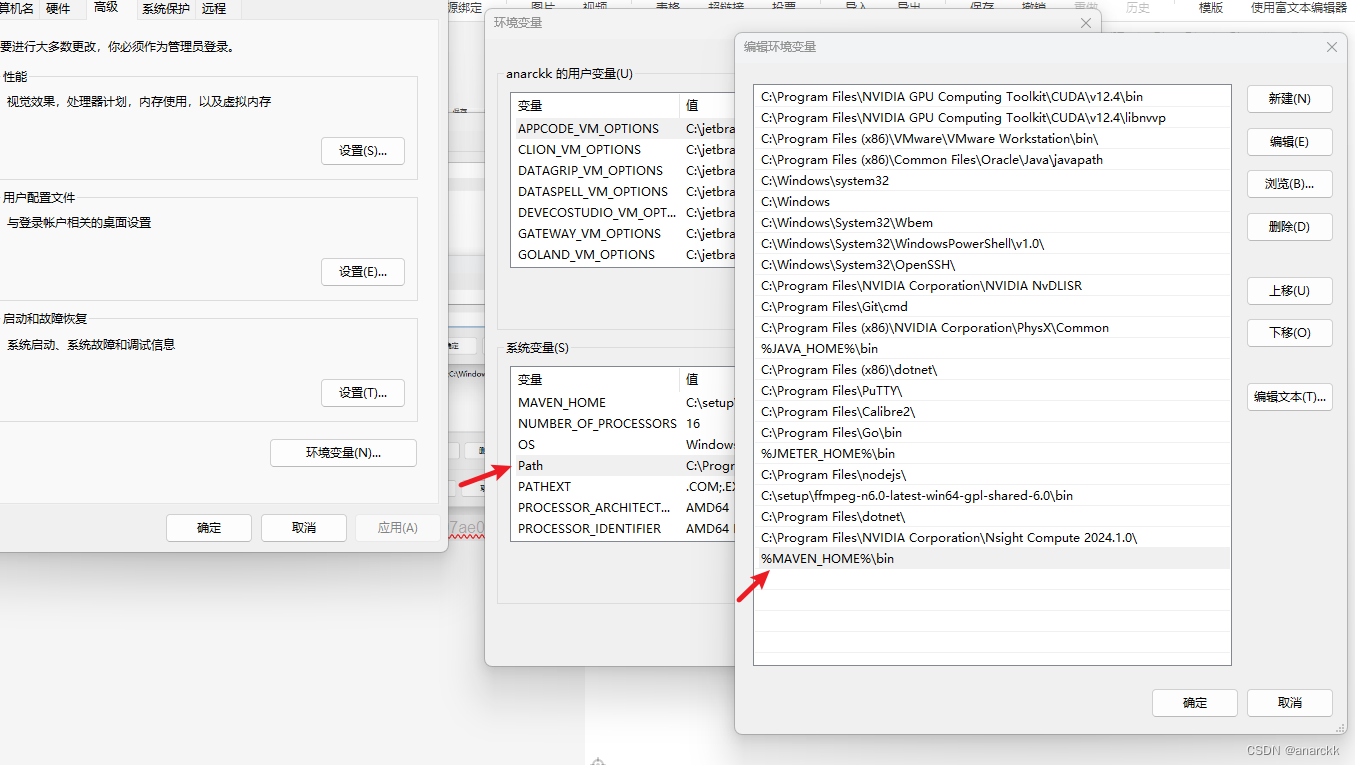Open 用户配置文件 settings with 设置(E)...

click(x=363, y=272)
